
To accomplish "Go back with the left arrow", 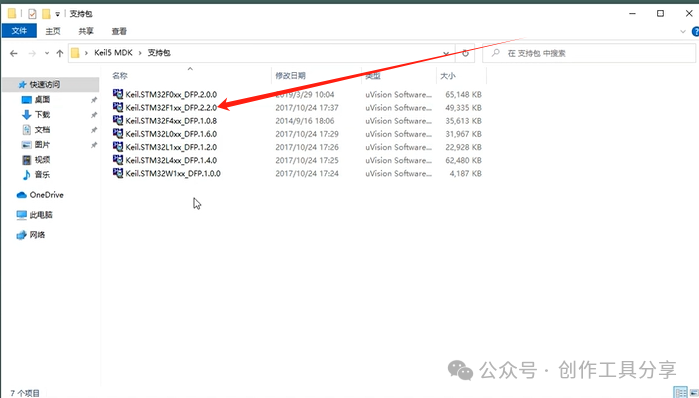I will [14, 53].
